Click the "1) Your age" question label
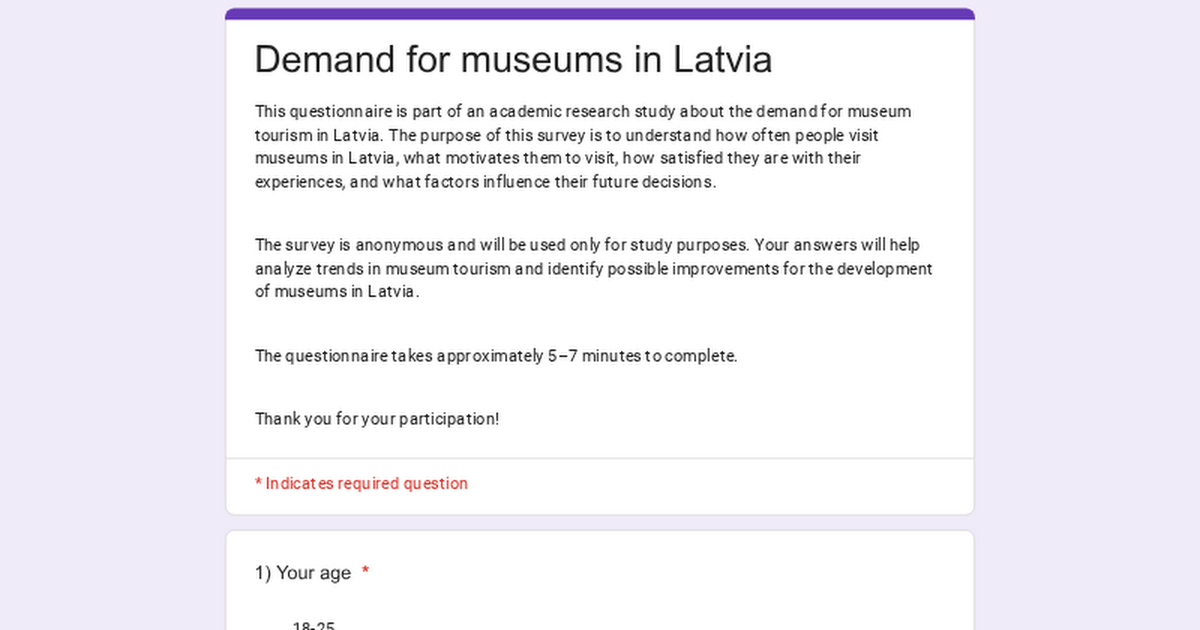 tap(303, 573)
